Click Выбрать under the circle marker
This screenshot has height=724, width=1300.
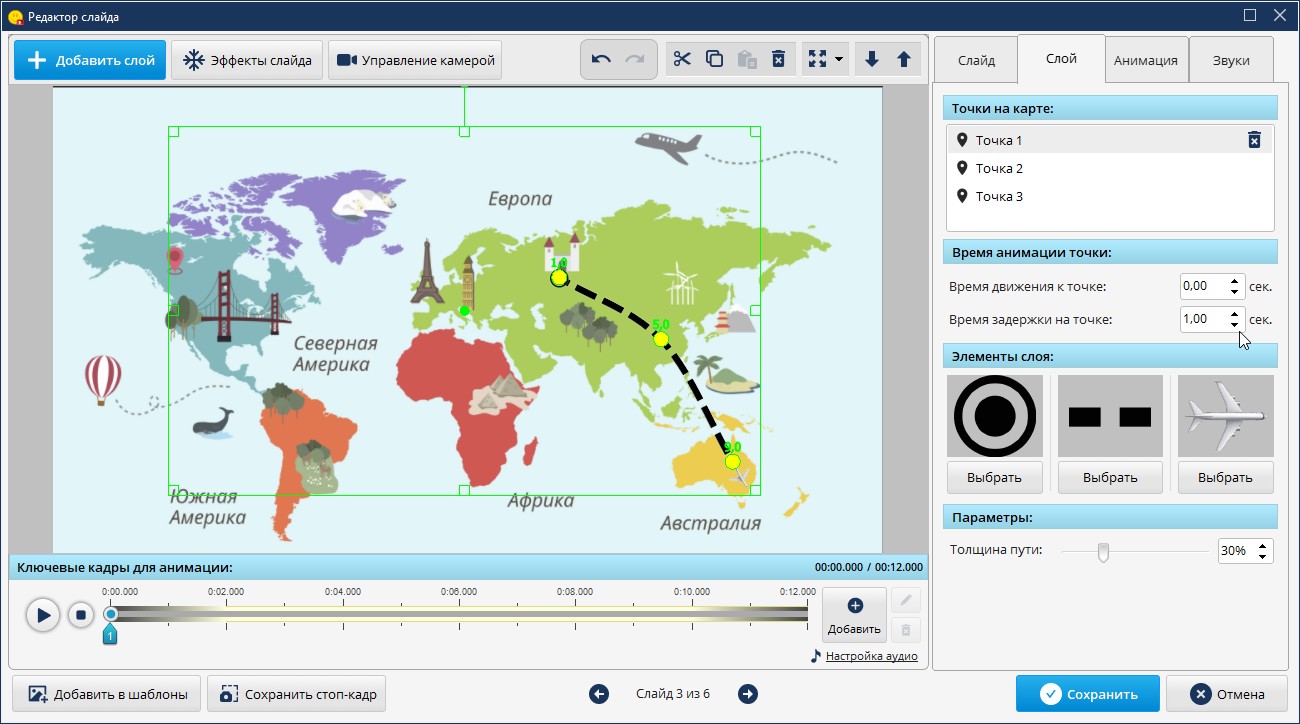point(994,477)
